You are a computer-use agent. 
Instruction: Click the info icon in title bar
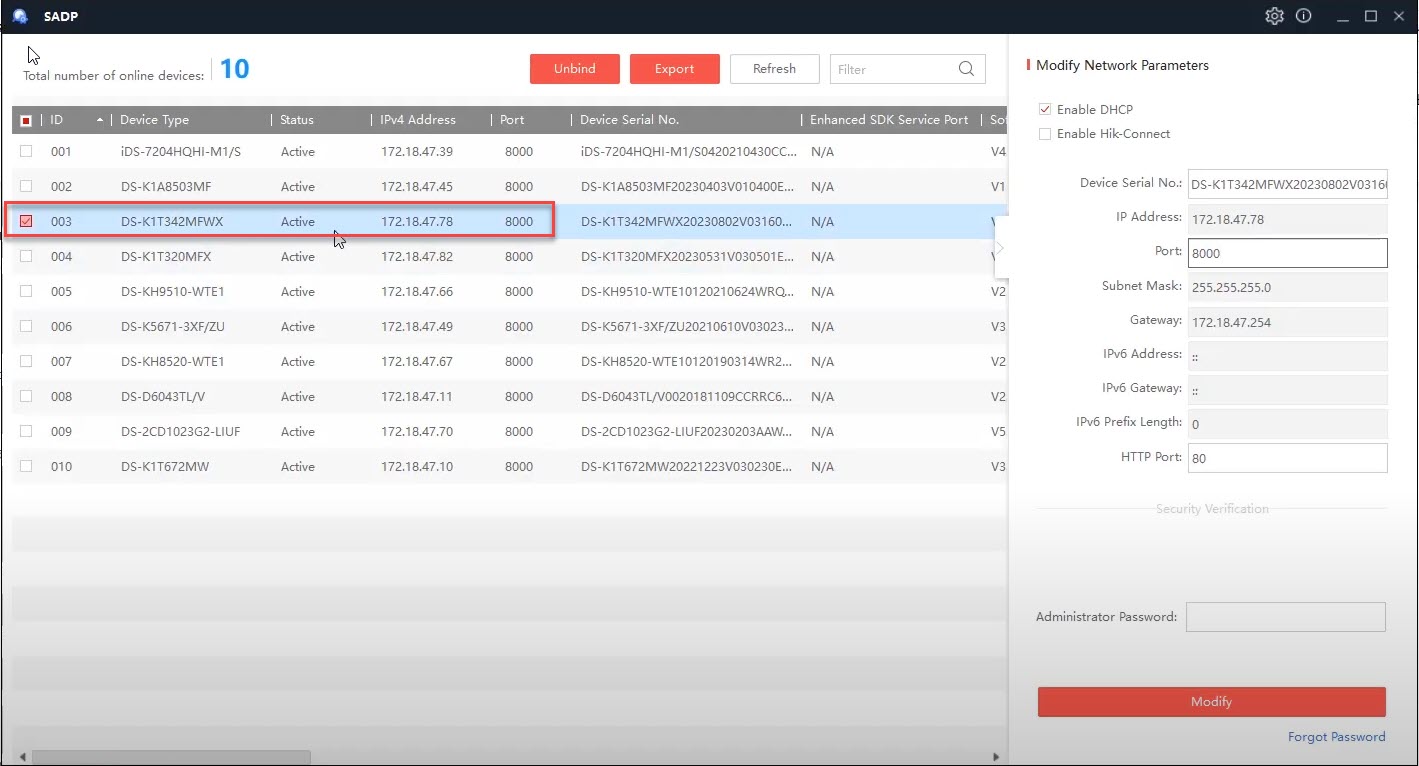click(1303, 16)
